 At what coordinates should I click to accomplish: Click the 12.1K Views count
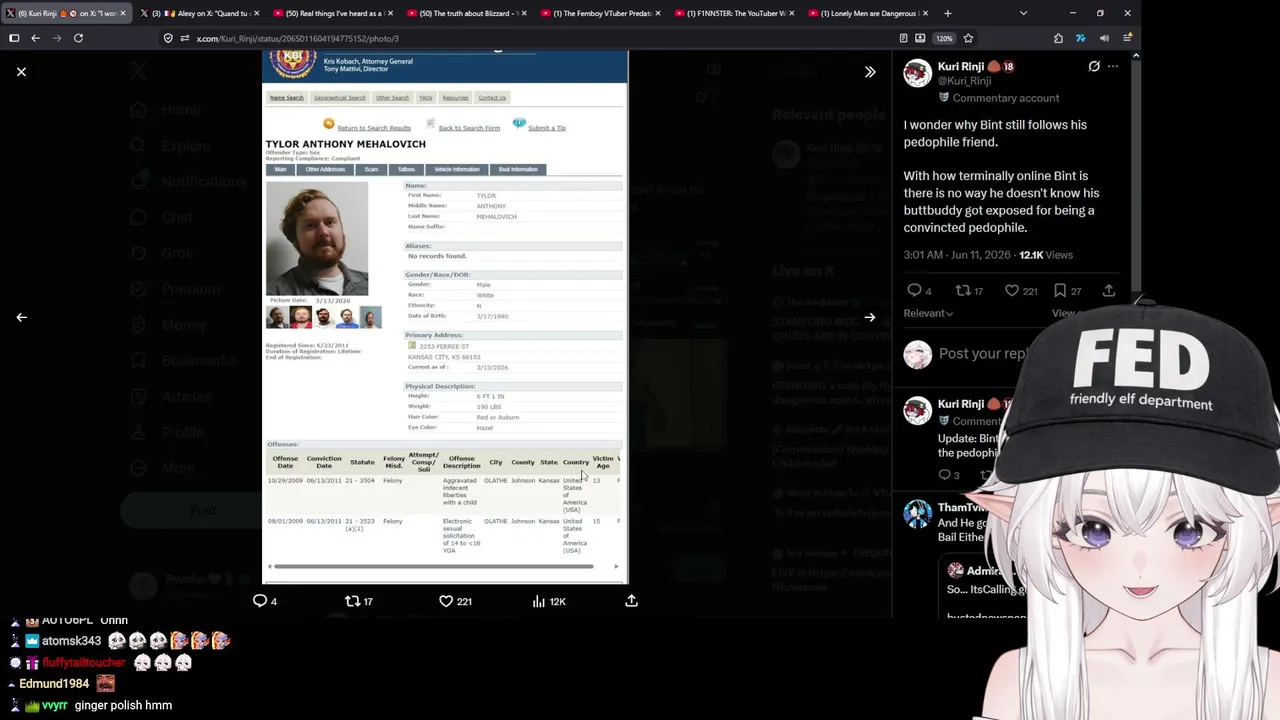(x=1046, y=255)
